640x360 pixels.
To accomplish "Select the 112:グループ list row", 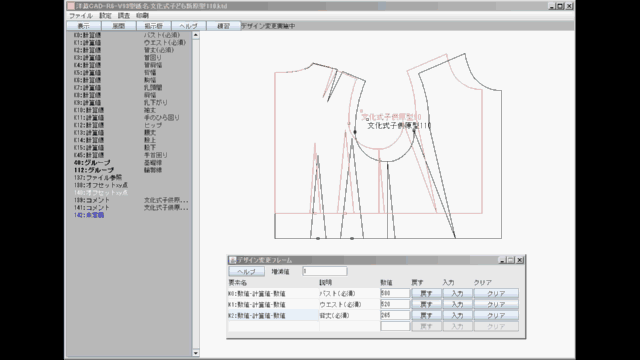I will coord(129,170).
